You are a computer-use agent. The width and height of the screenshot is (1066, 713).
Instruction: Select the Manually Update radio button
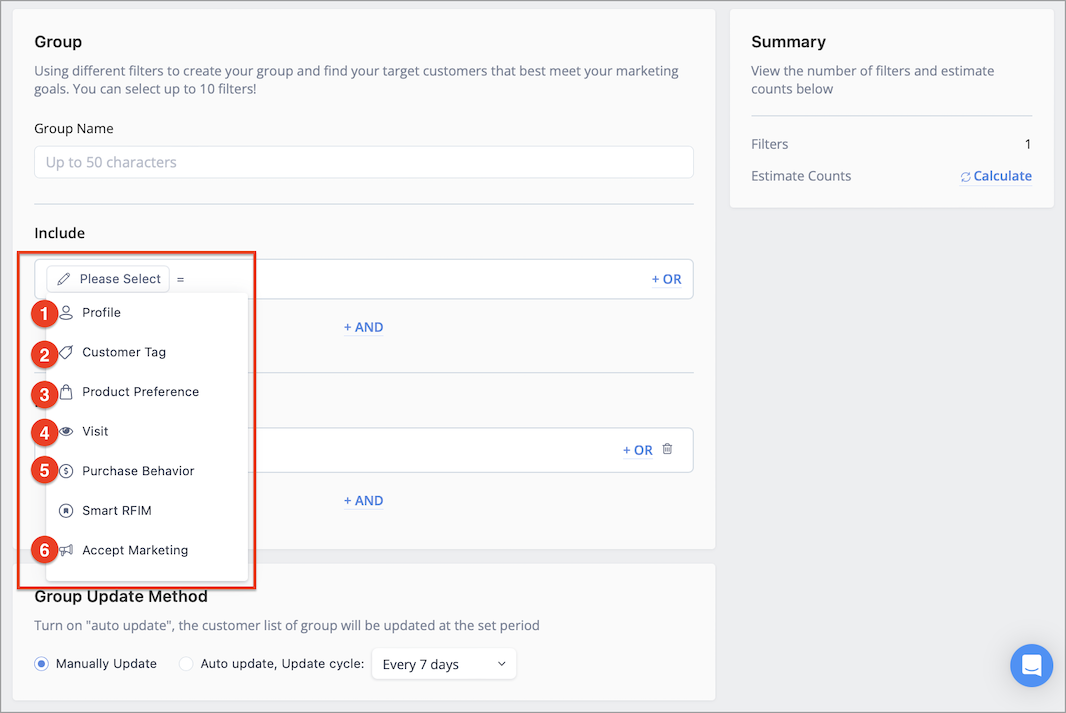(42, 664)
